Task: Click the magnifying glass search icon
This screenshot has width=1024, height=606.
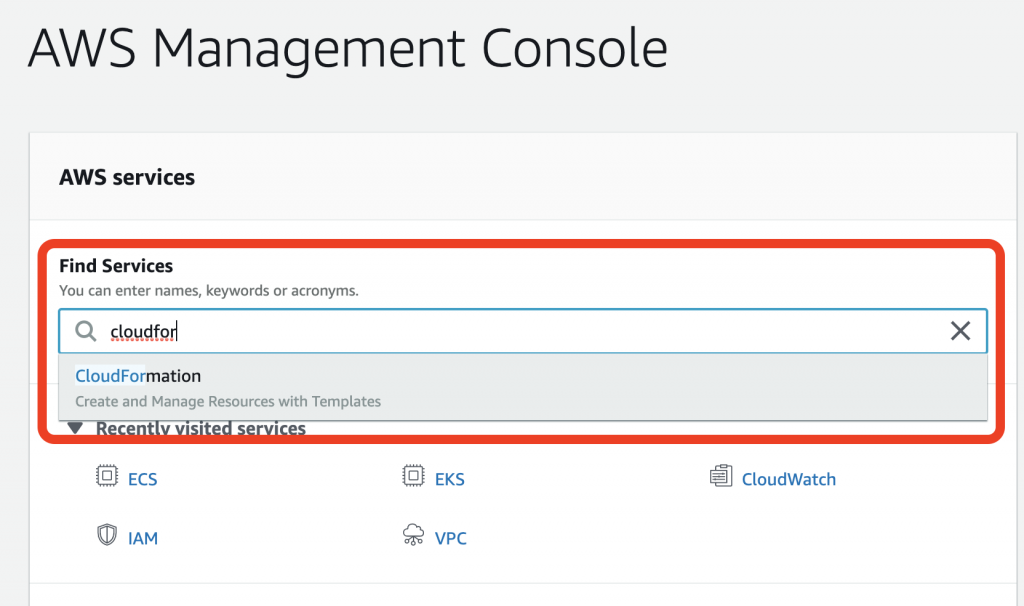Action: pos(87,331)
